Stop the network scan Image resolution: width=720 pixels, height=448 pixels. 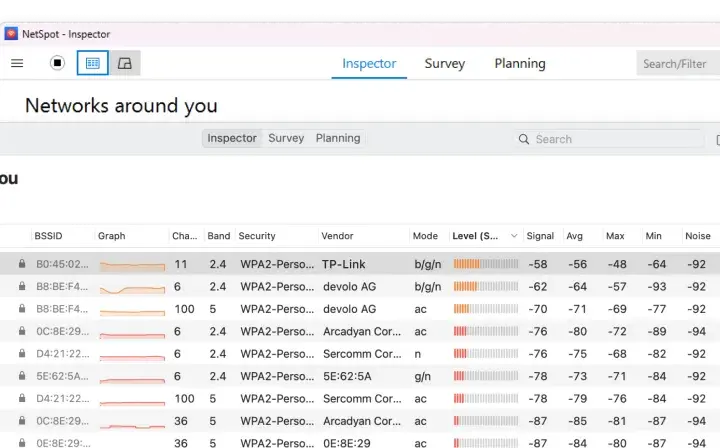[x=57, y=63]
